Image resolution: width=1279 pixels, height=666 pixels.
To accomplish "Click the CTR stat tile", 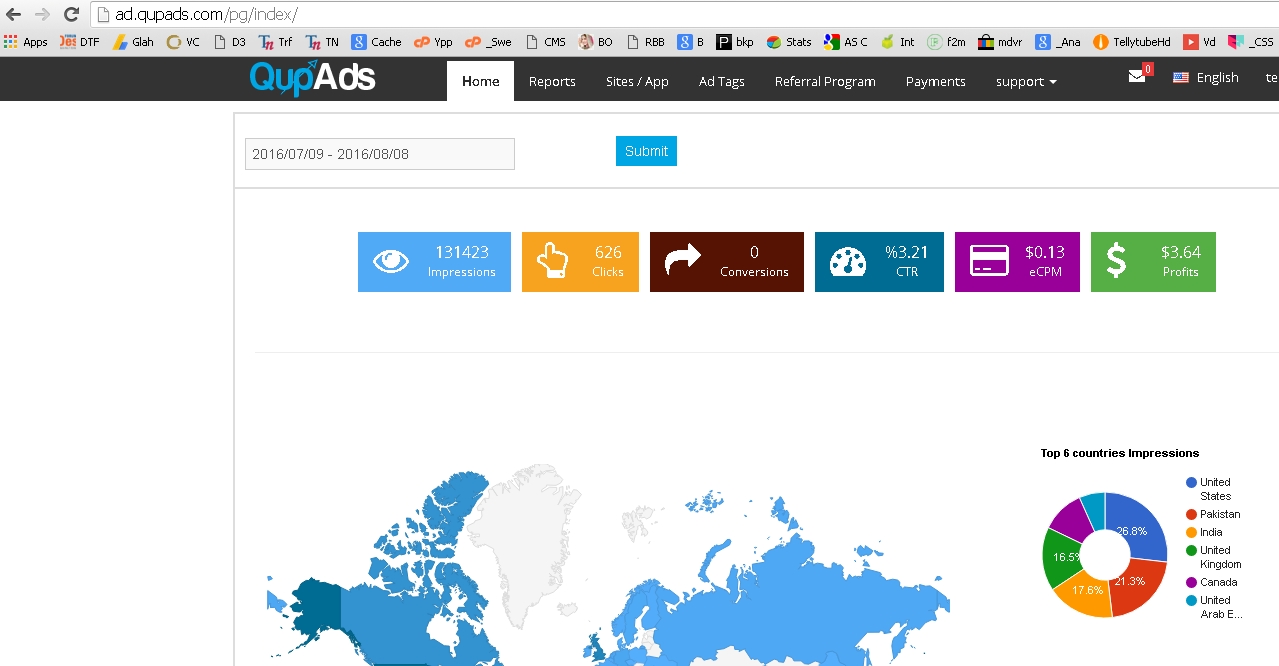I will pos(879,262).
